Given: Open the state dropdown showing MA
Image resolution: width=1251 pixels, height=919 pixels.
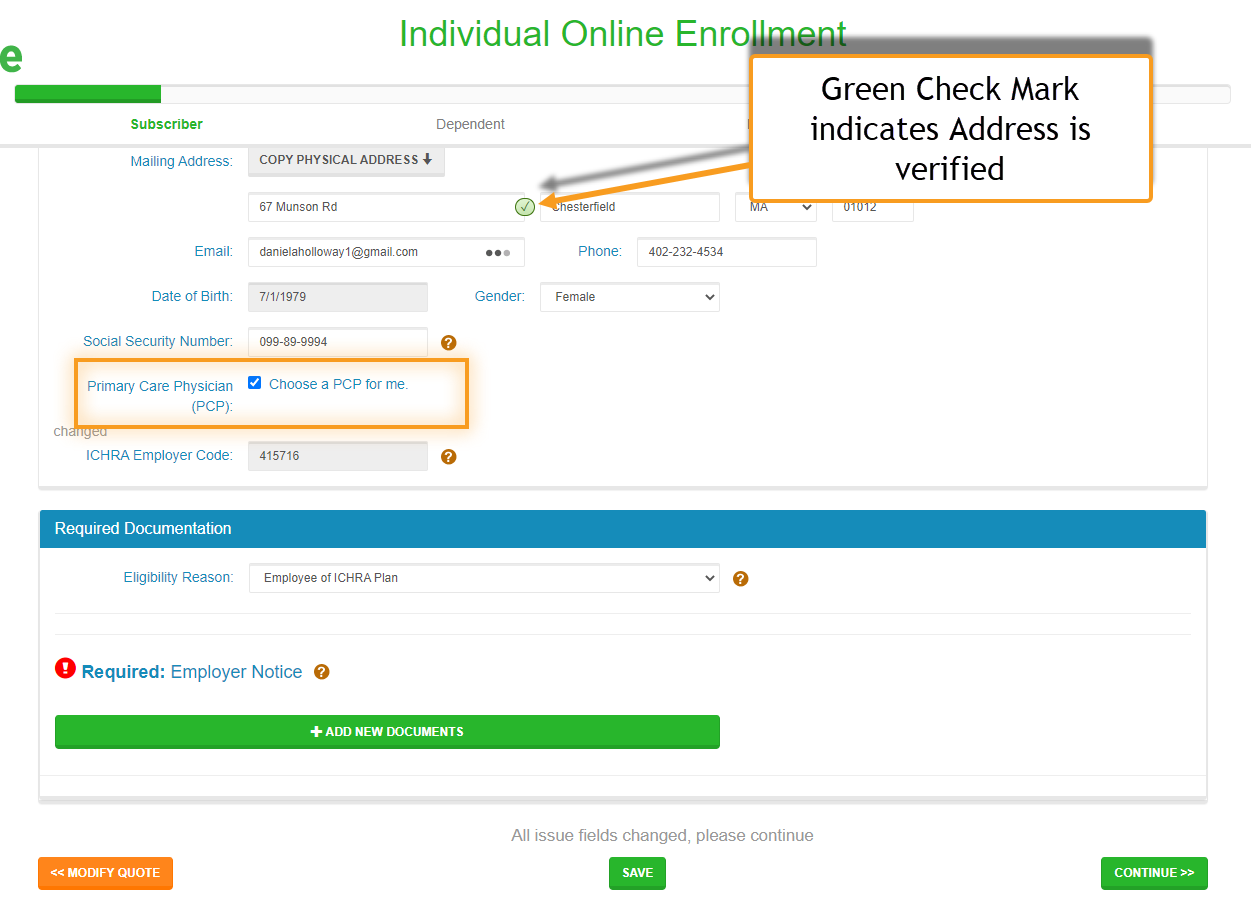Looking at the screenshot, I should coord(775,207).
